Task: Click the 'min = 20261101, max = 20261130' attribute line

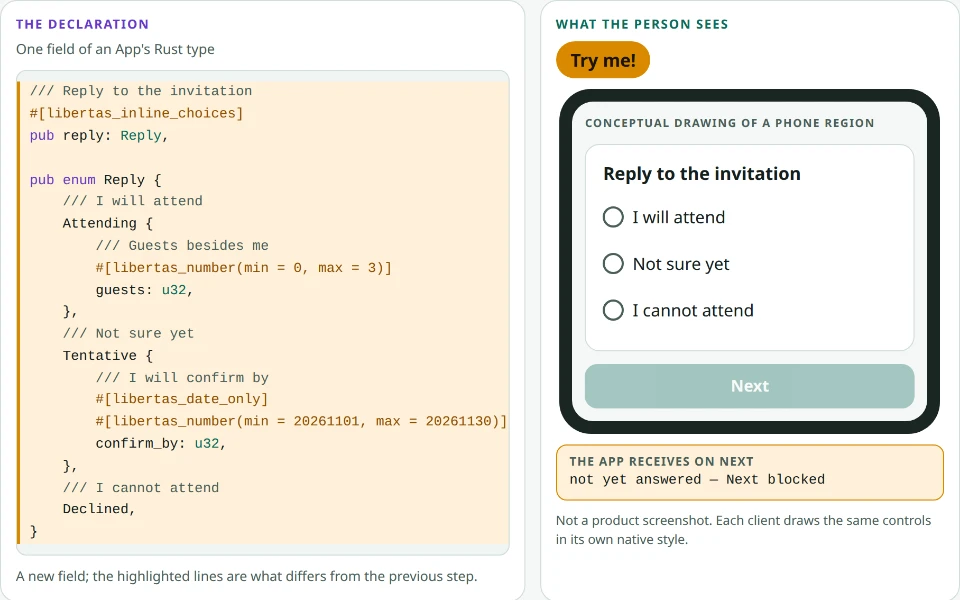Action: [x=301, y=421]
